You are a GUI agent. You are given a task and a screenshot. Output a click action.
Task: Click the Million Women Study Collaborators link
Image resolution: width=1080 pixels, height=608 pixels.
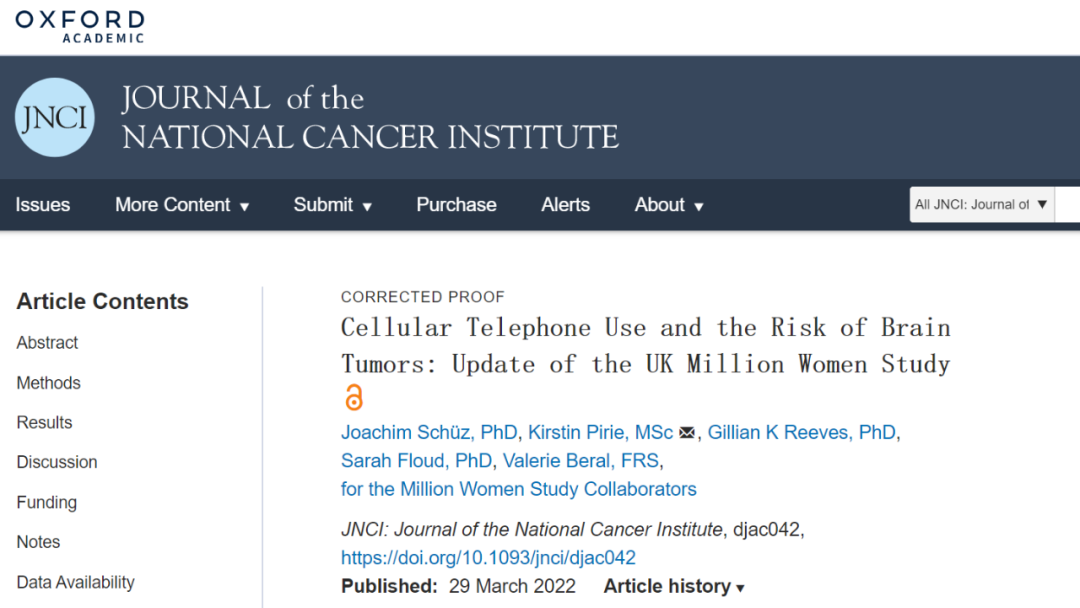coord(518,489)
